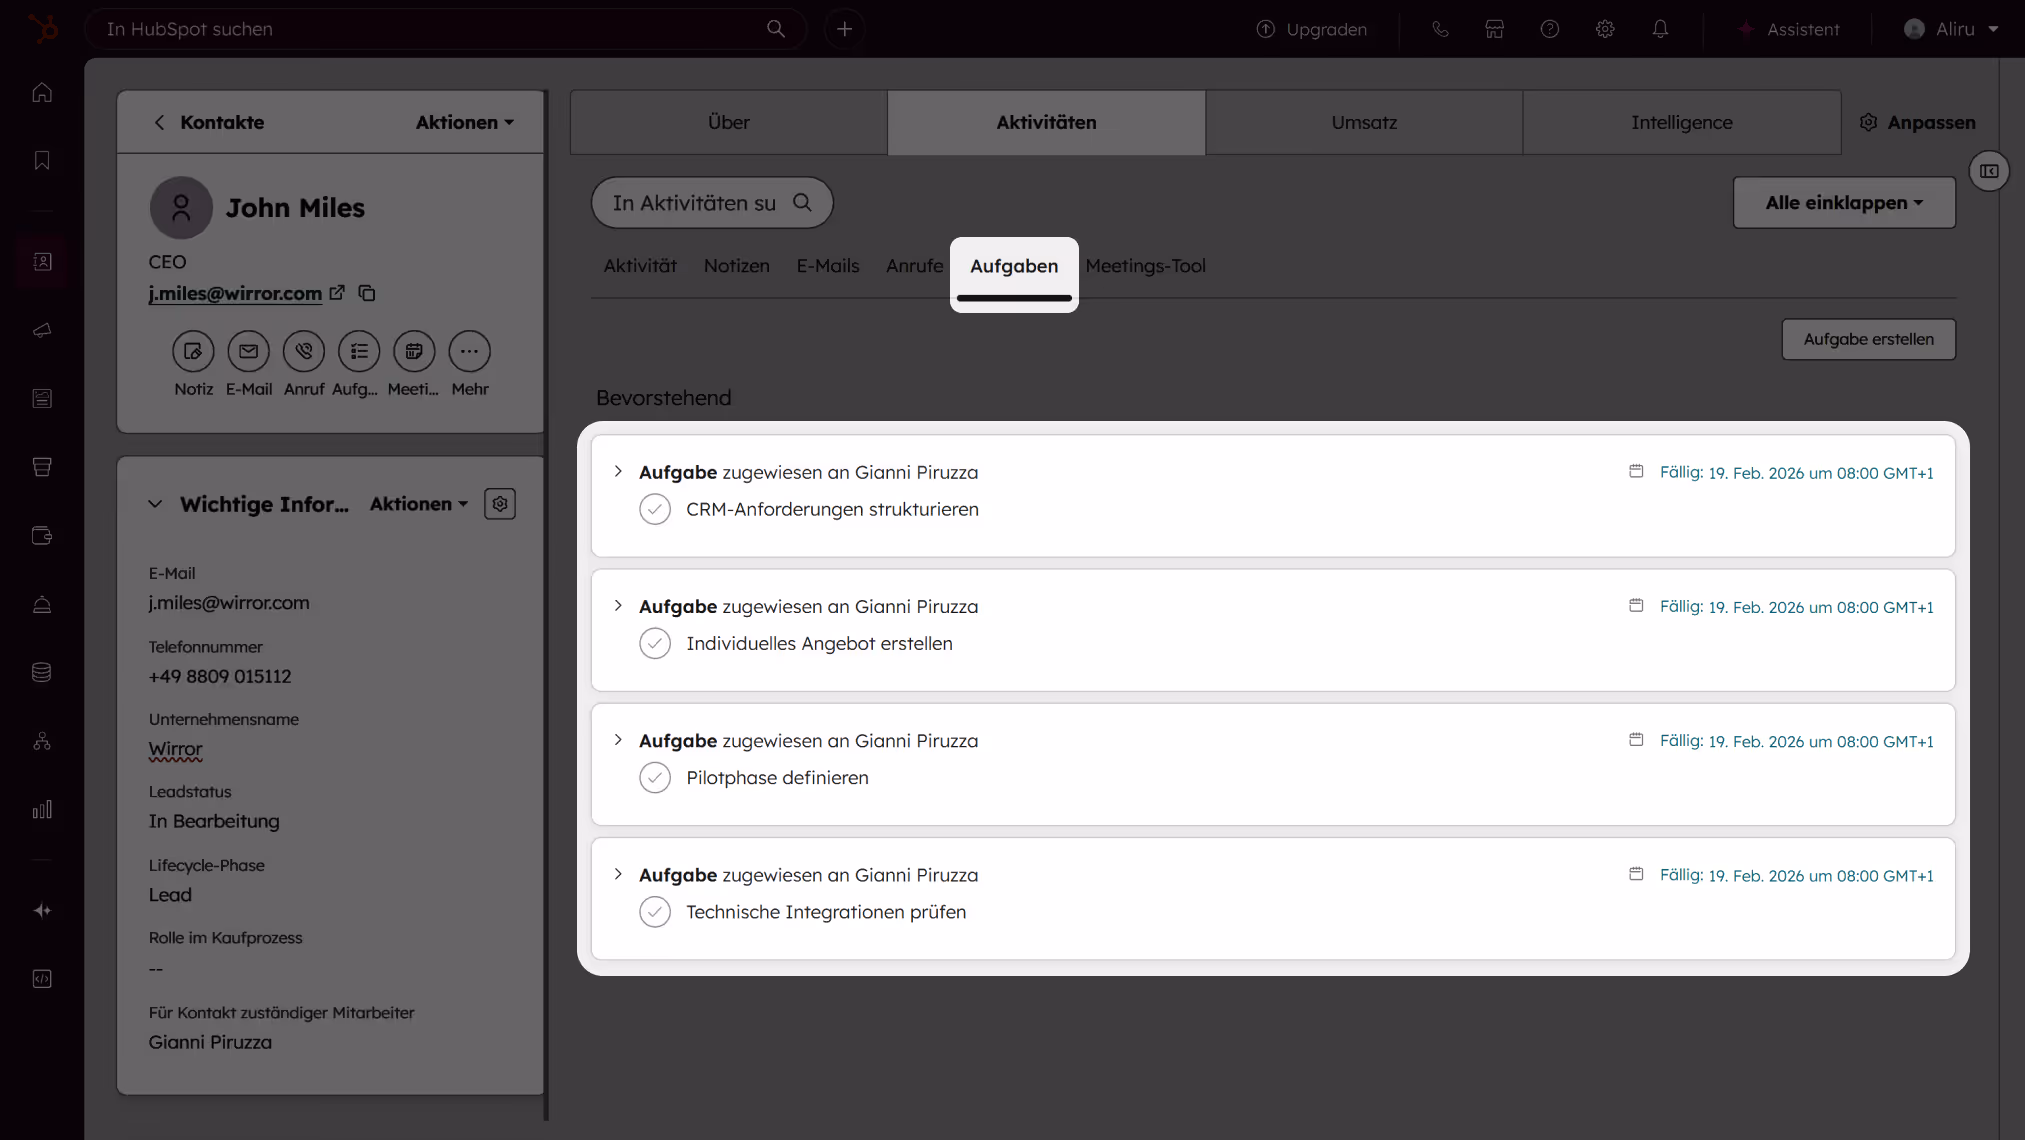Mark CRM-Anforderungen strukturieren task as complete
The height and width of the screenshot is (1140, 2025).
point(655,509)
